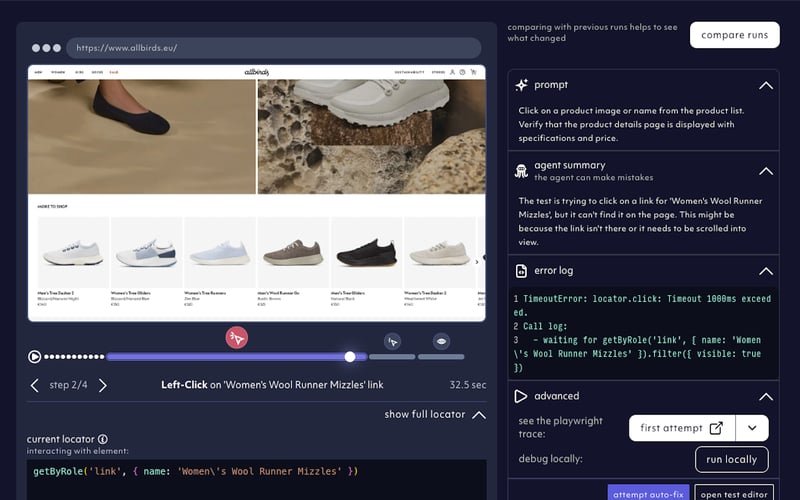This screenshot has height=500, width=800.
Task: Click the '32.5 sec' duration text
Action: tap(468, 385)
